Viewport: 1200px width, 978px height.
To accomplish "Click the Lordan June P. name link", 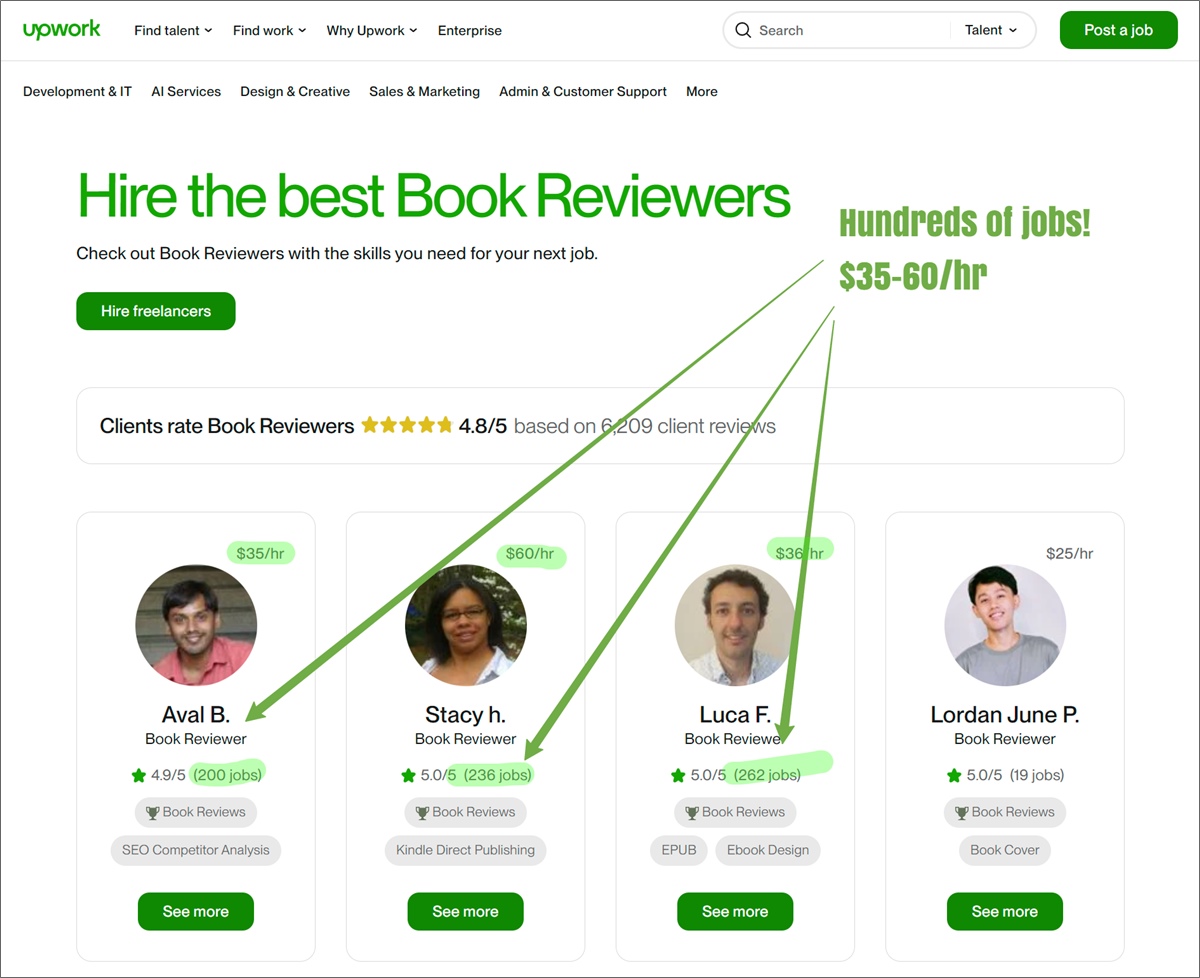I will pos(1005,715).
